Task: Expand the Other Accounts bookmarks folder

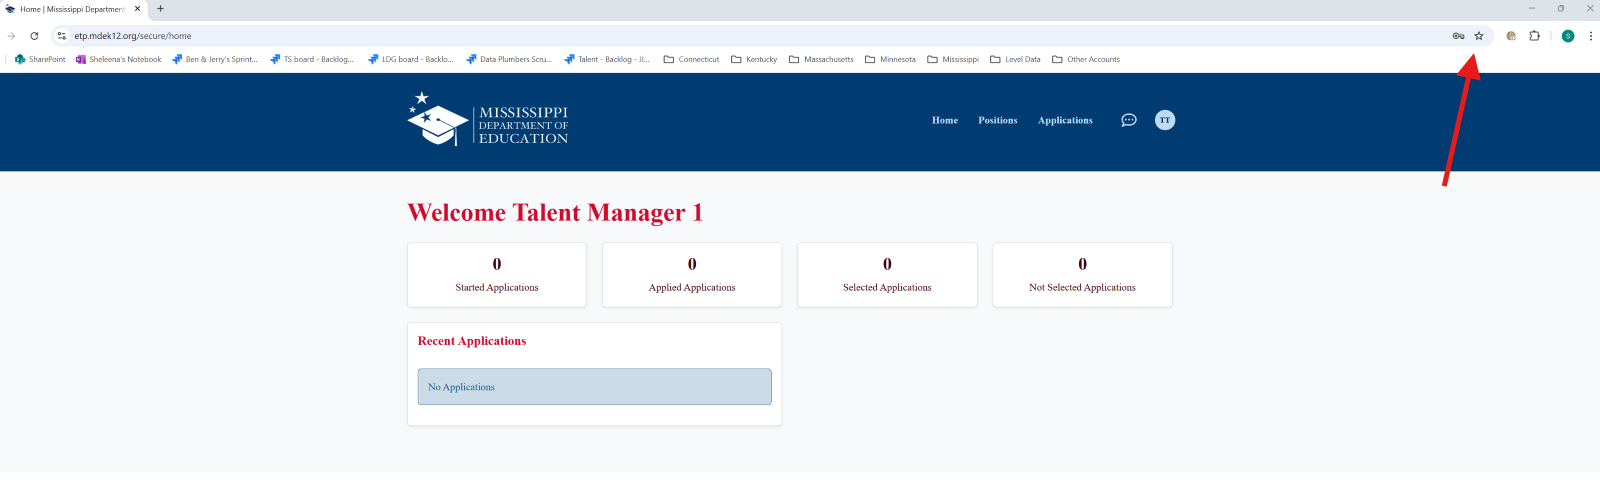Action: coord(1086,60)
